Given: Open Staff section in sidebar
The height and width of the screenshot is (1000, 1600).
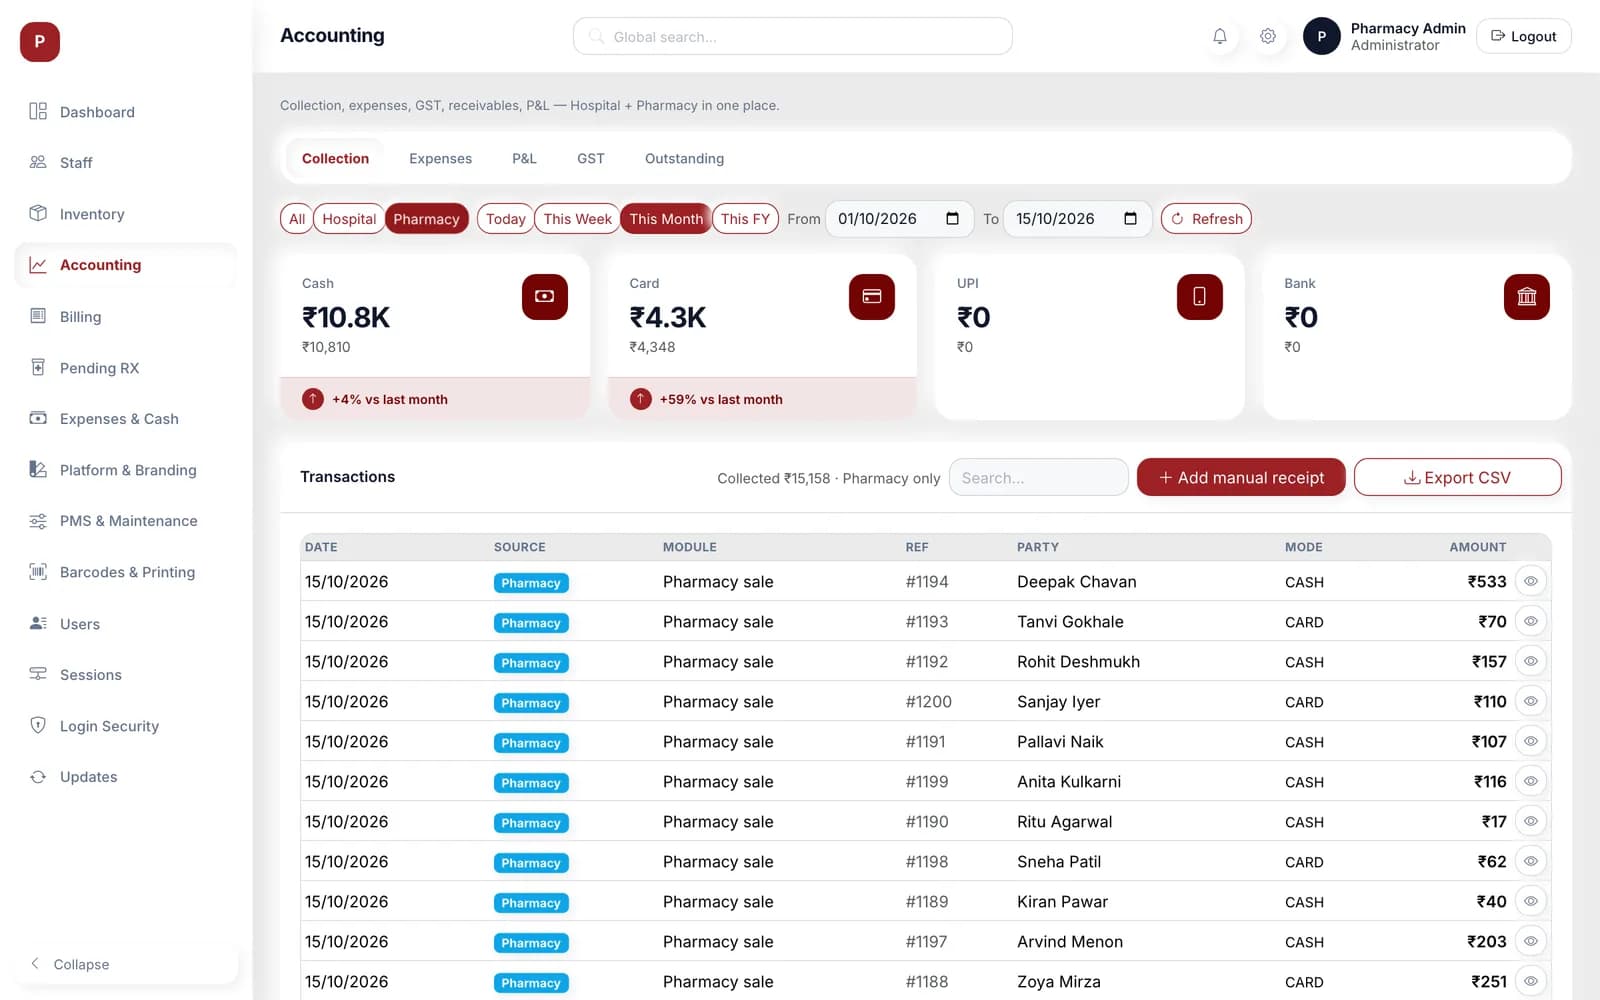Looking at the screenshot, I should click(126, 163).
